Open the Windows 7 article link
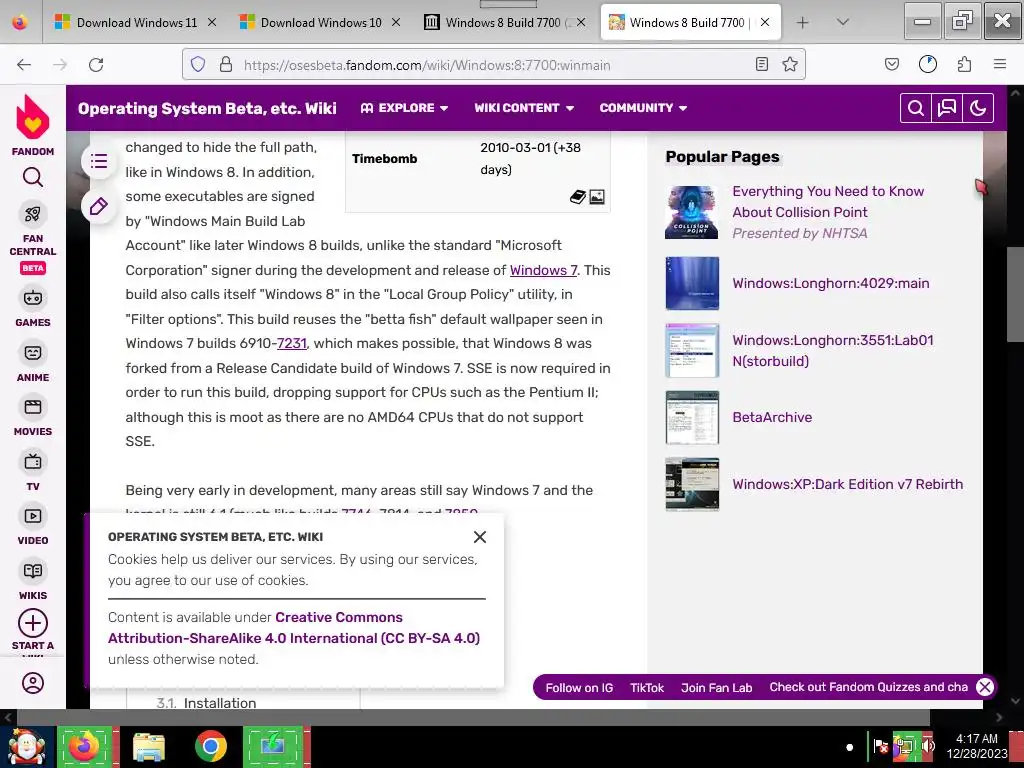1024x768 pixels. (x=543, y=270)
